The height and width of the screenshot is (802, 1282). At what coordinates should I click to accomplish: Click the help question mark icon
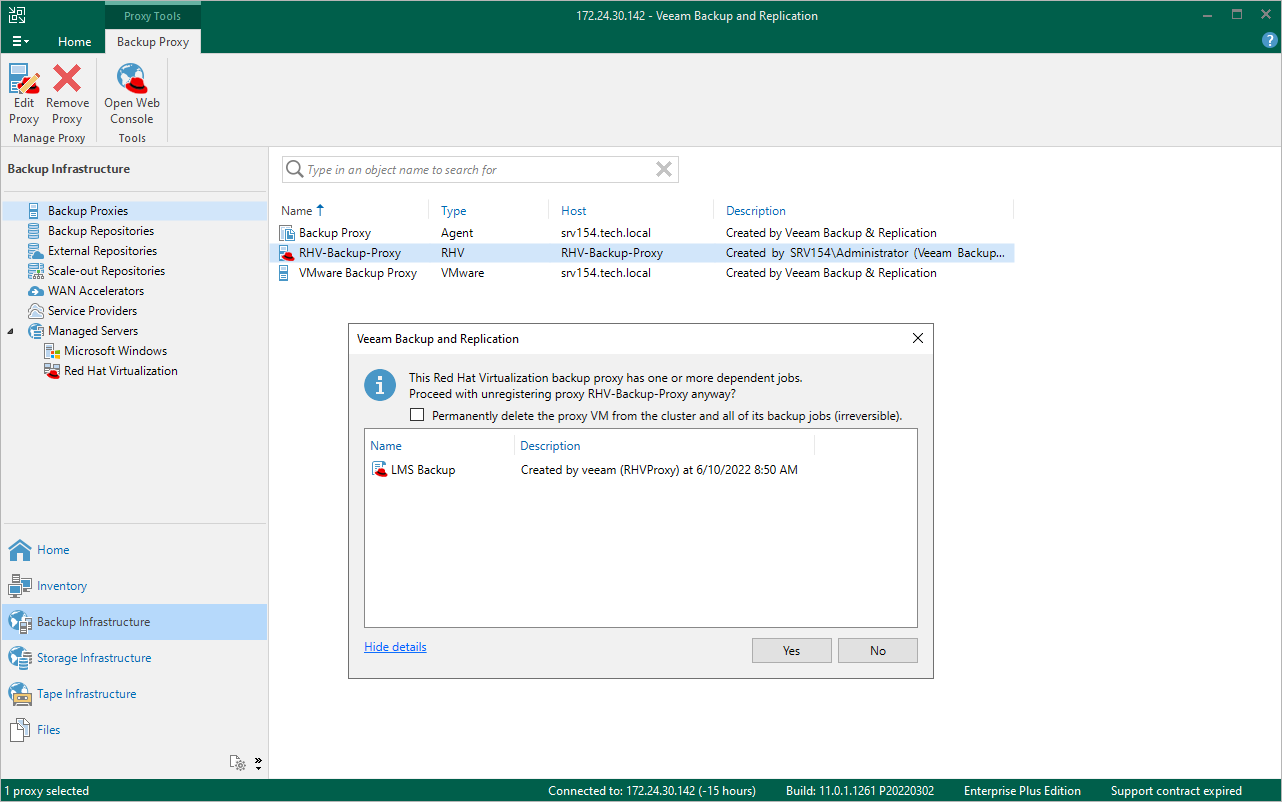tap(1270, 41)
